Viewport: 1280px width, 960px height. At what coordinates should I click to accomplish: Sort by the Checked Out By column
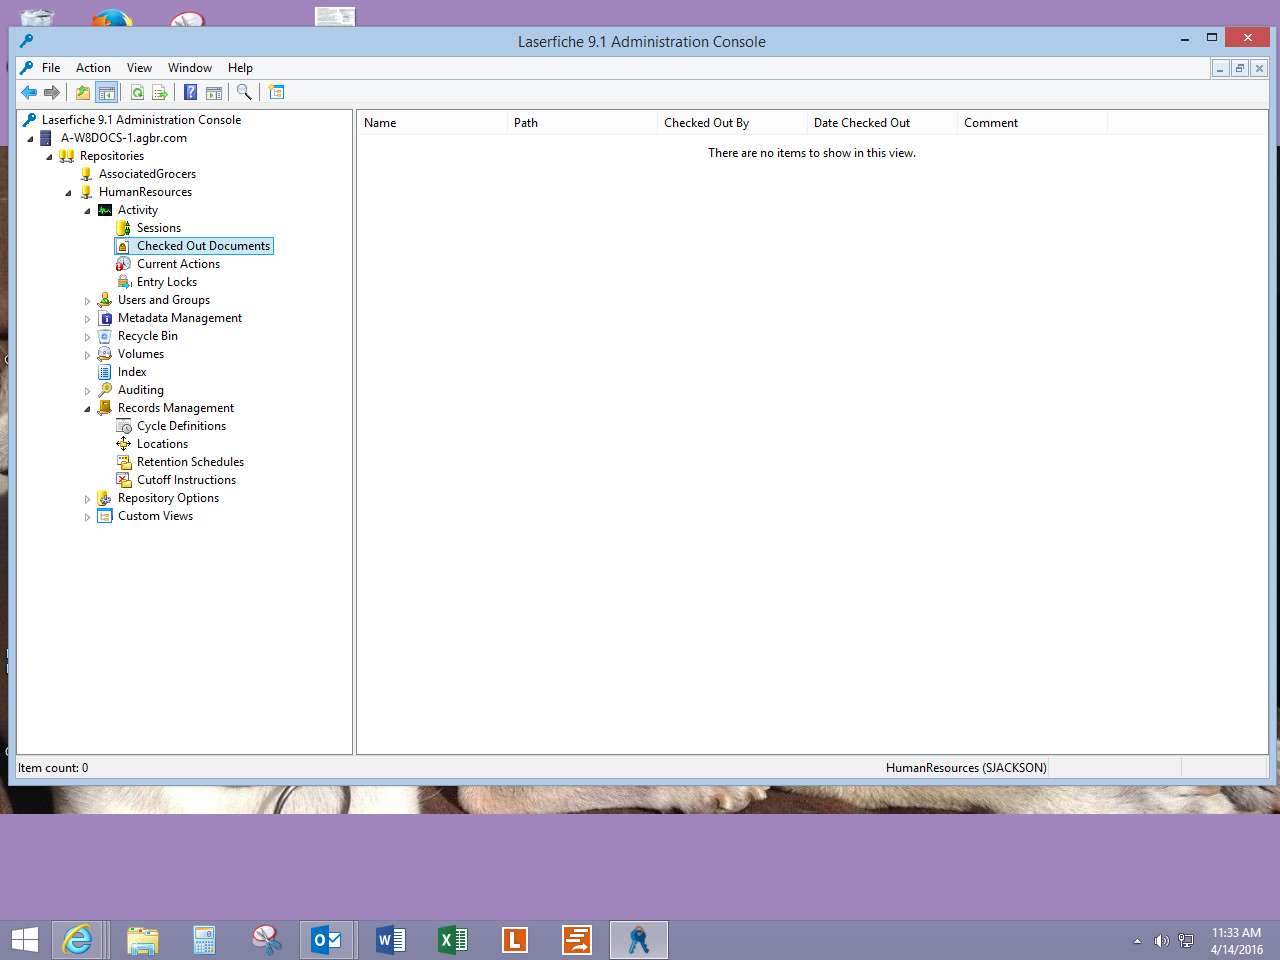(706, 123)
